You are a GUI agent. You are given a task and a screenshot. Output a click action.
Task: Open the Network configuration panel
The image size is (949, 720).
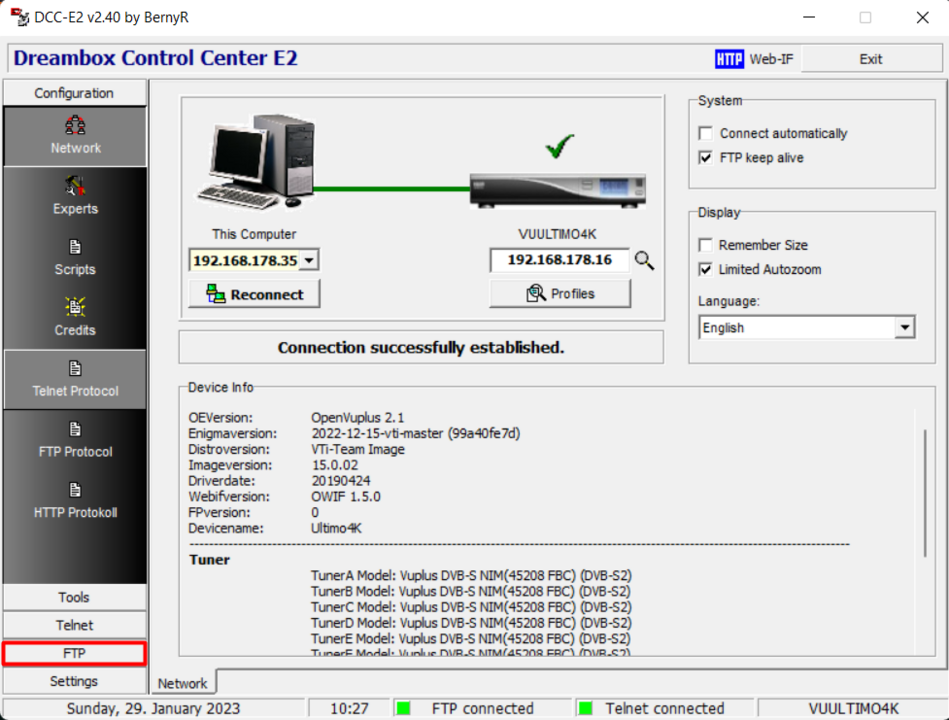[74, 135]
